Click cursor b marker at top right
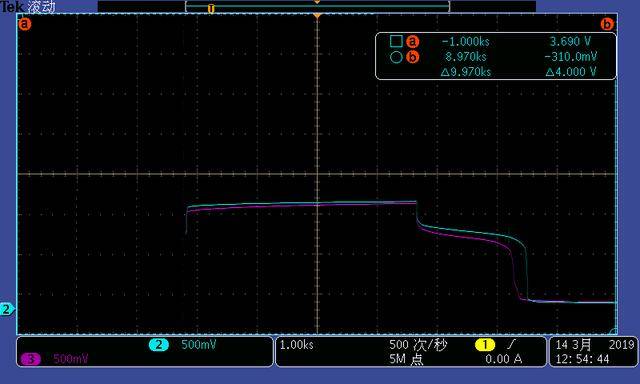 [607, 24]
